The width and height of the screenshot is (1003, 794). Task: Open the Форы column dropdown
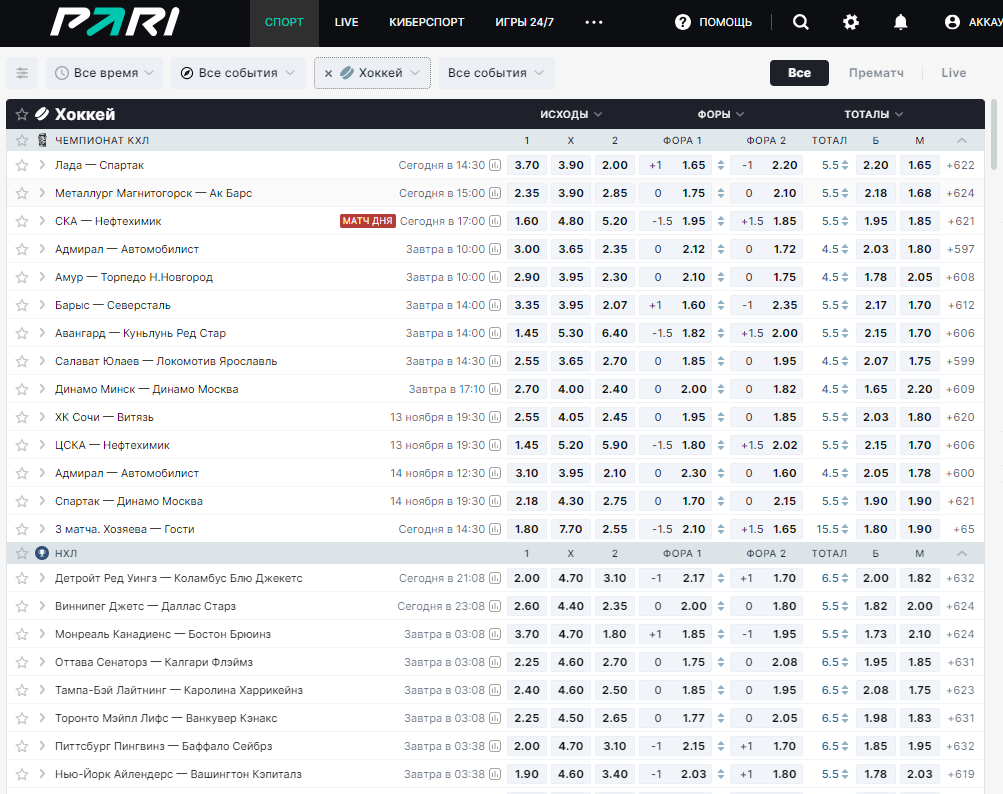pos(720,115)
